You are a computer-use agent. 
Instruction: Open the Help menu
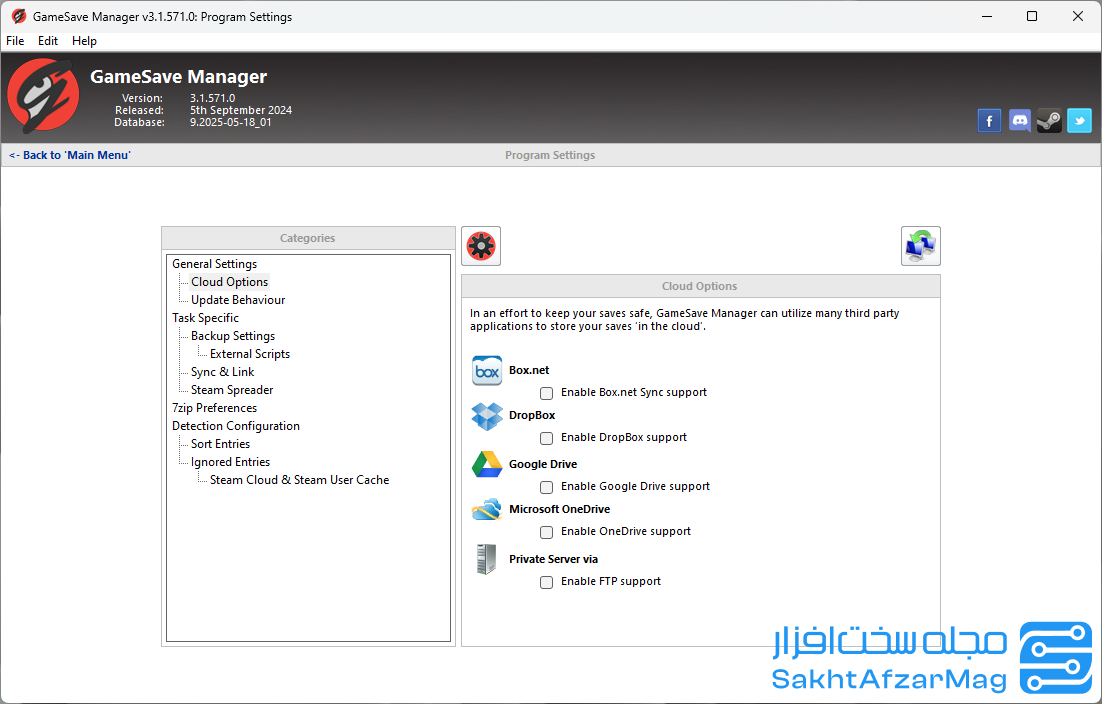pos(84,41)
